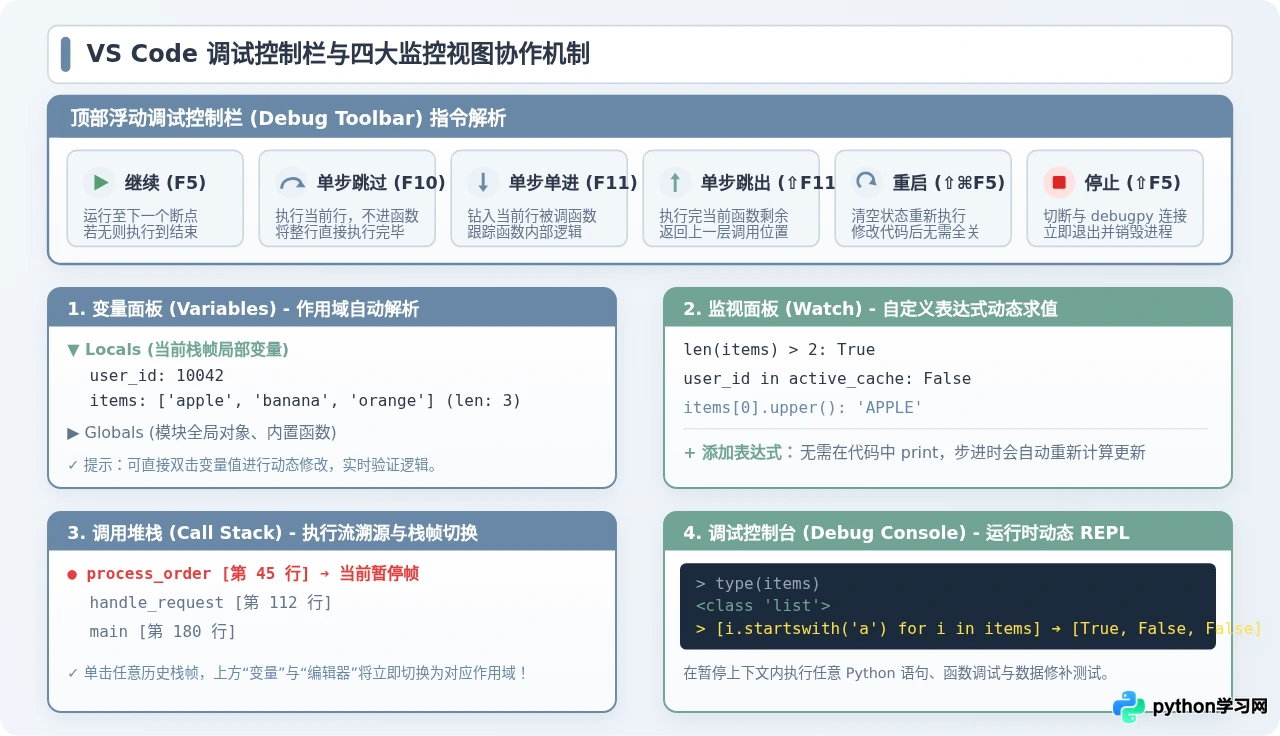The width and height of the screenshot is (1280, 736).
Task: Click the python学习网 logo icon
Action: [1129, 706]
